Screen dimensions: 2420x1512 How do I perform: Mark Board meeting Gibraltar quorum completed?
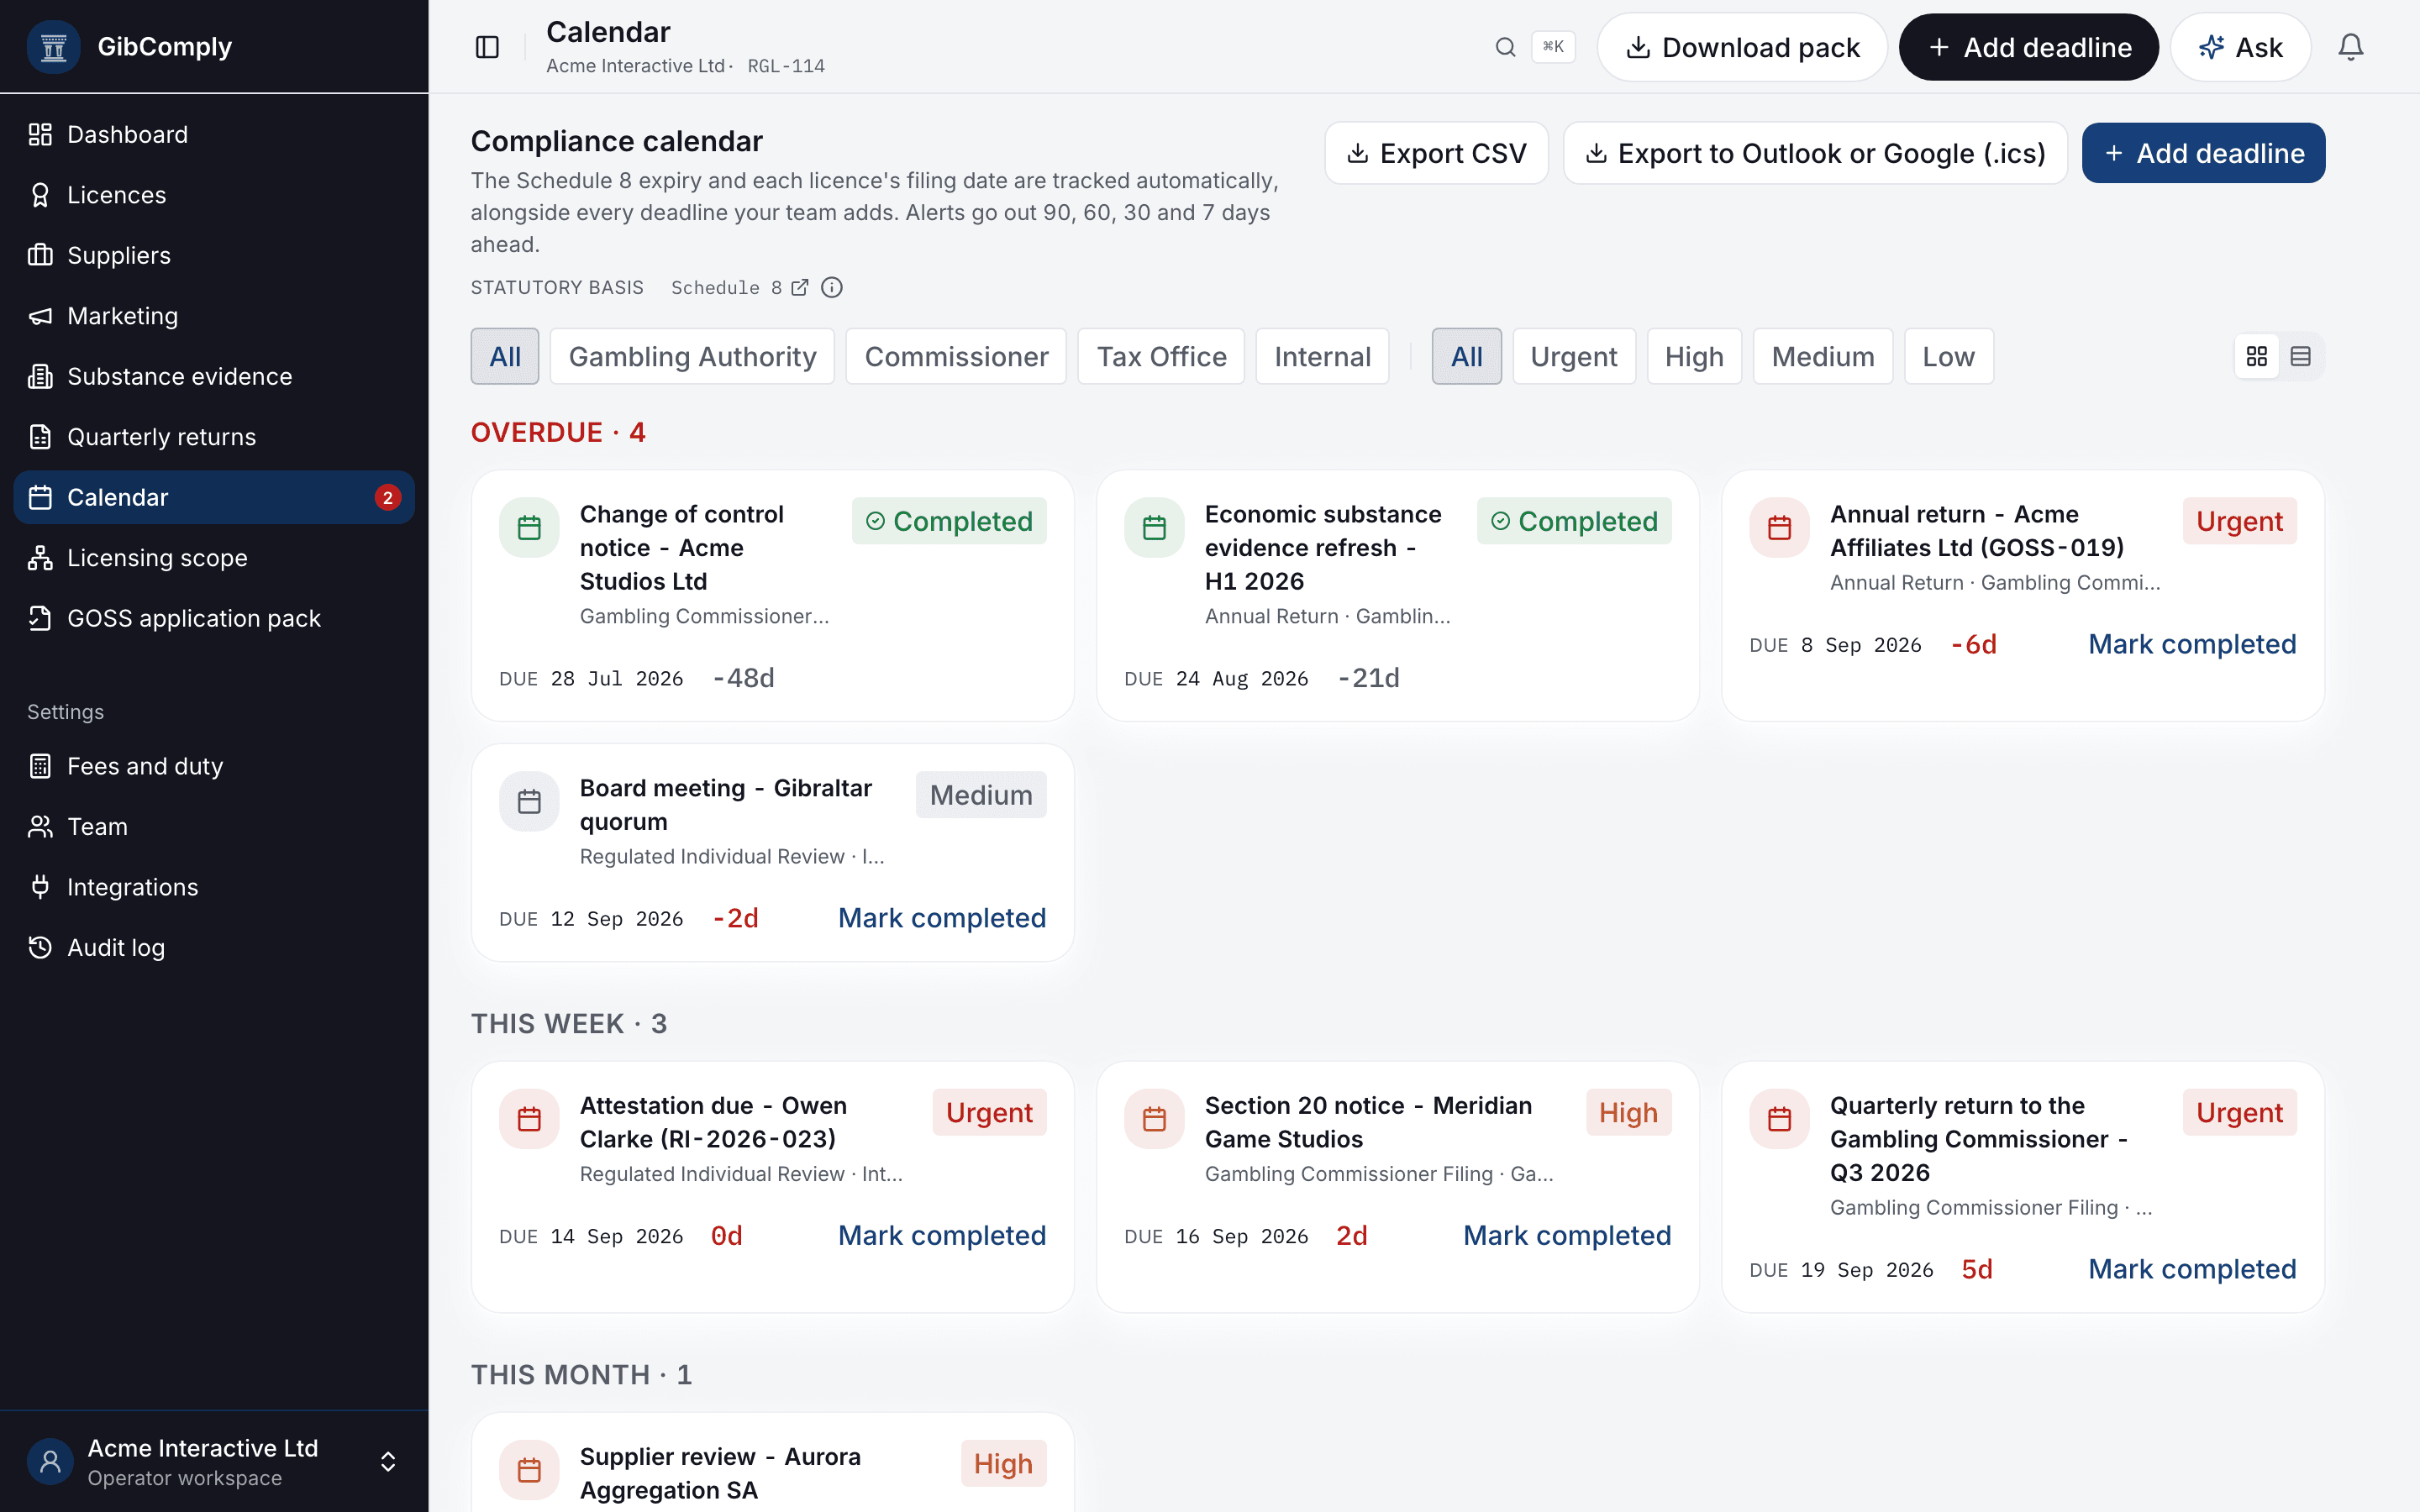pyautogui.click(x=942, y=918)
